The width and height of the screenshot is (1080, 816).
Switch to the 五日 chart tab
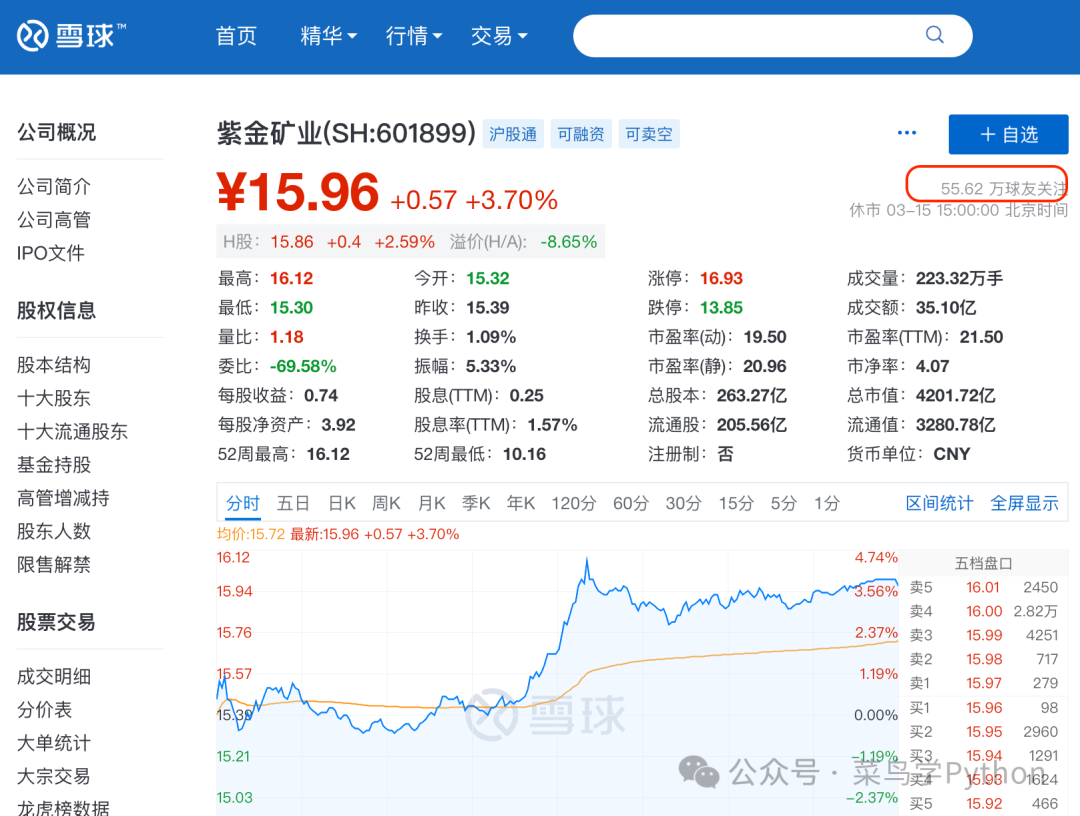[293, 503]
